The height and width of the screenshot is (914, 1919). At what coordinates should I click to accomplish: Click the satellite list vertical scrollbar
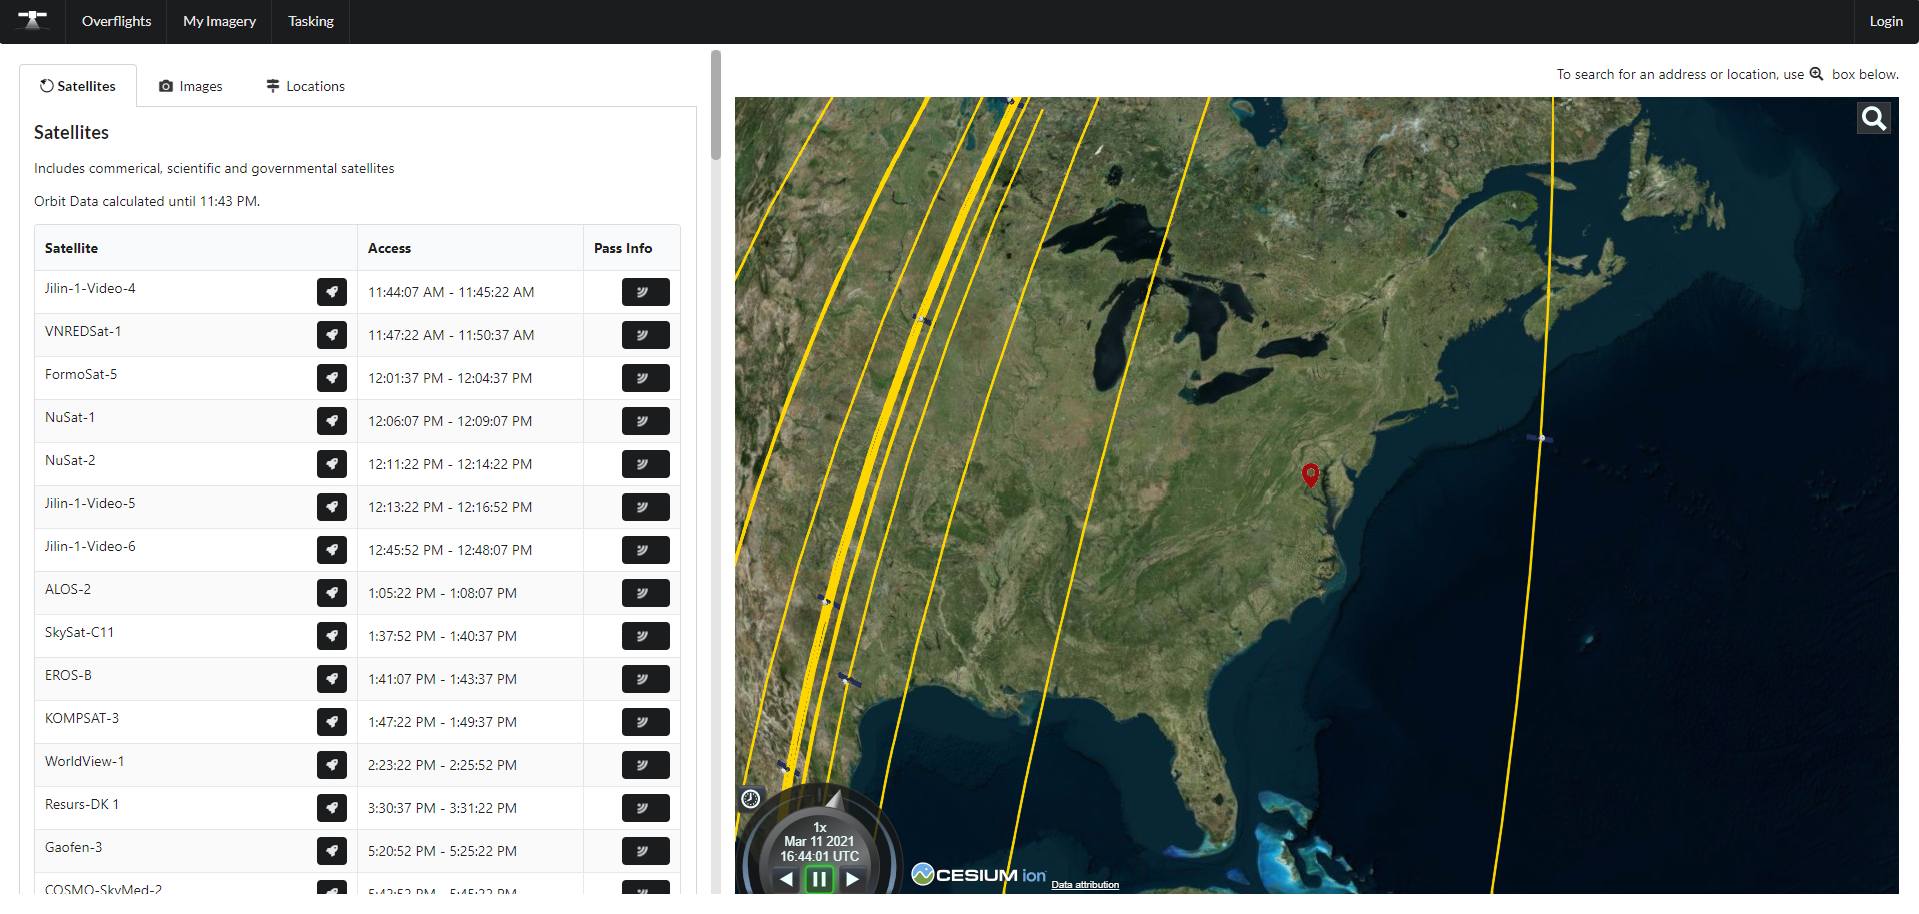[715, 105]
